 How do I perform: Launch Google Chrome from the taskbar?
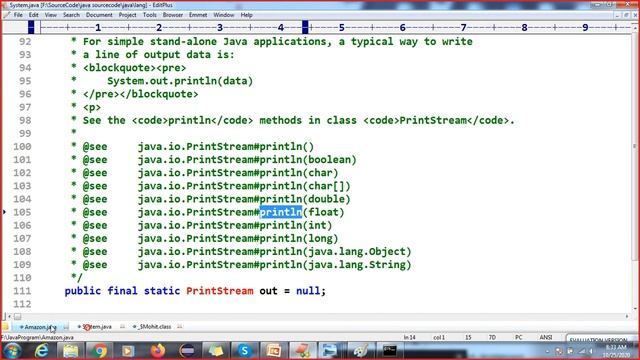(x=99, y=351)
